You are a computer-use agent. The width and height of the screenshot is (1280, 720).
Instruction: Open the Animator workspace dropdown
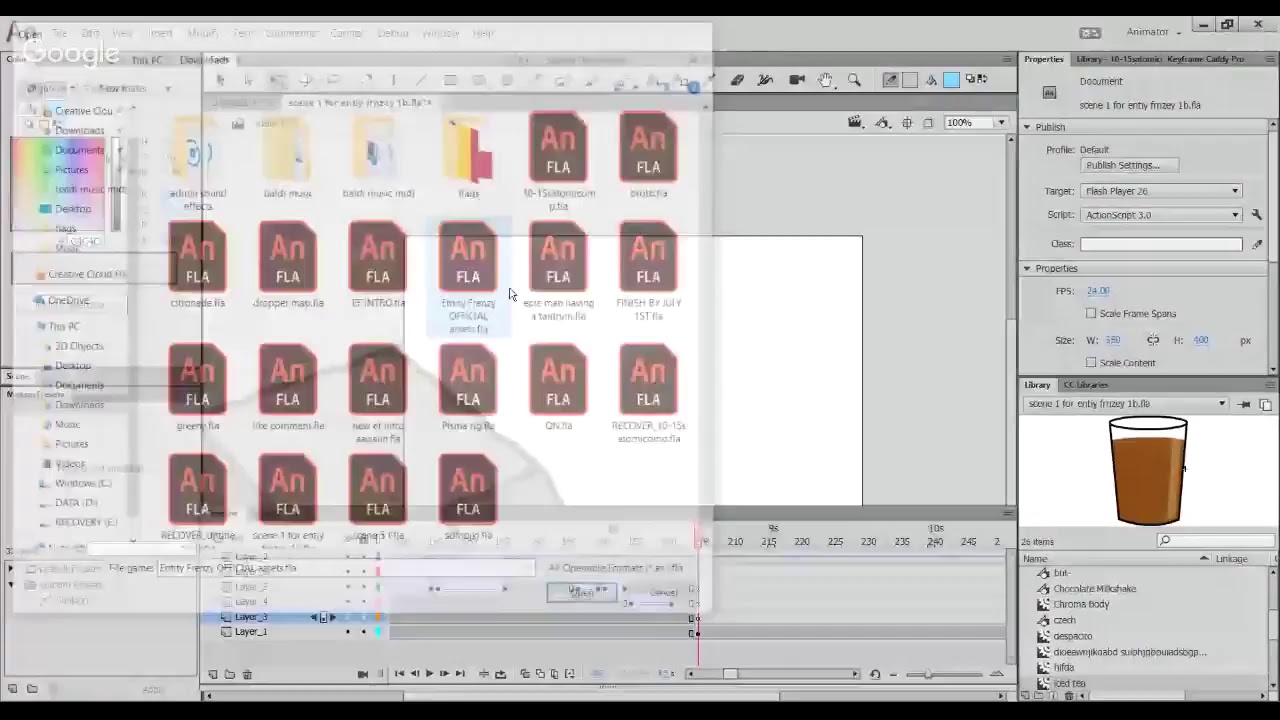point(1155,32)
